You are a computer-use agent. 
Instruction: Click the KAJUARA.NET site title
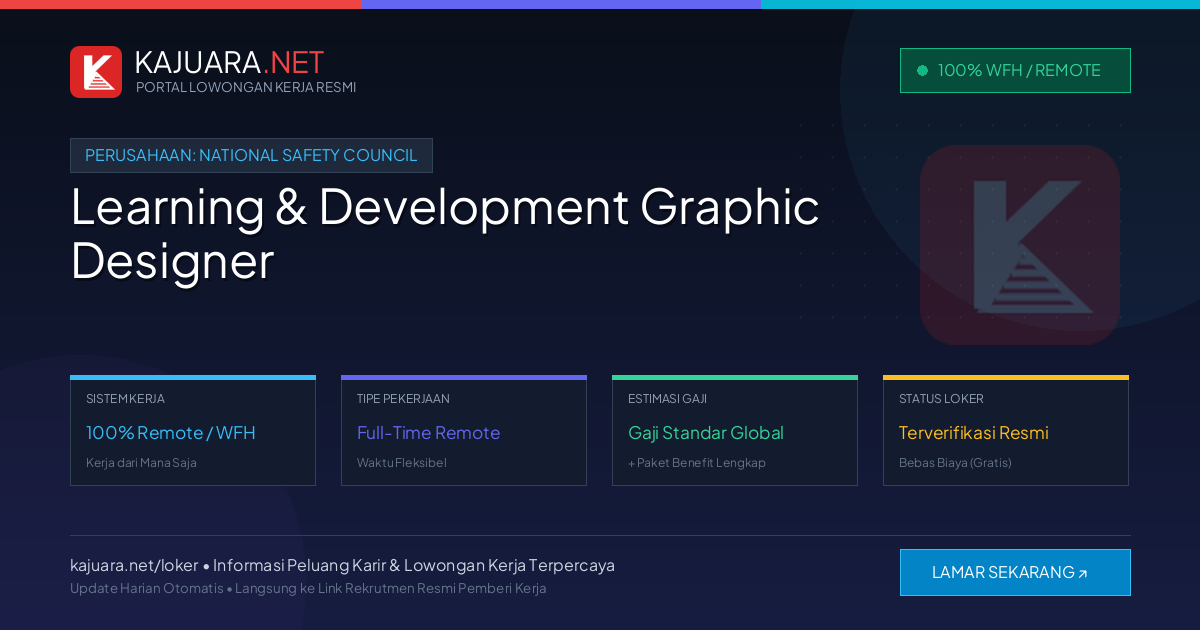(229, 62)
